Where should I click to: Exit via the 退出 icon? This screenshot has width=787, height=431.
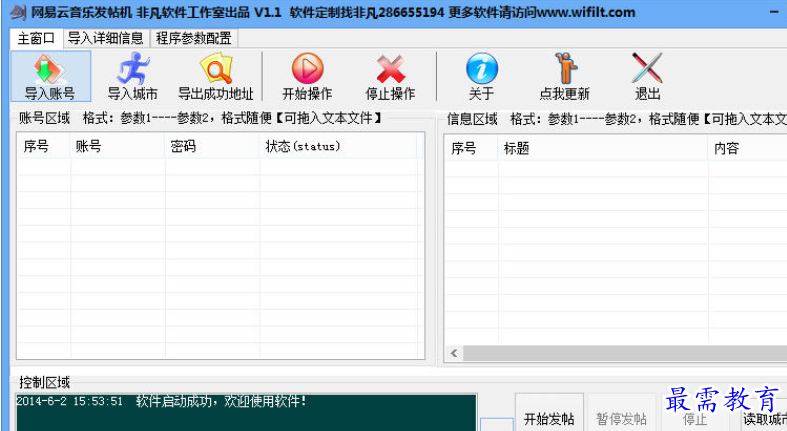(647, 76)
